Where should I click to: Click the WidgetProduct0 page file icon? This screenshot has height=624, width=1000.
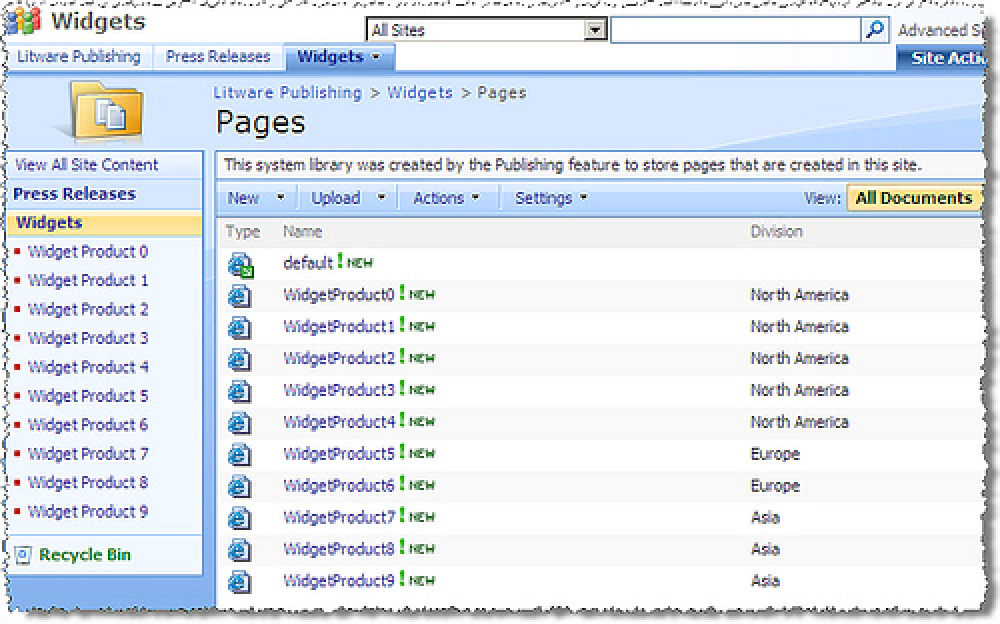[x=240, y=296]
